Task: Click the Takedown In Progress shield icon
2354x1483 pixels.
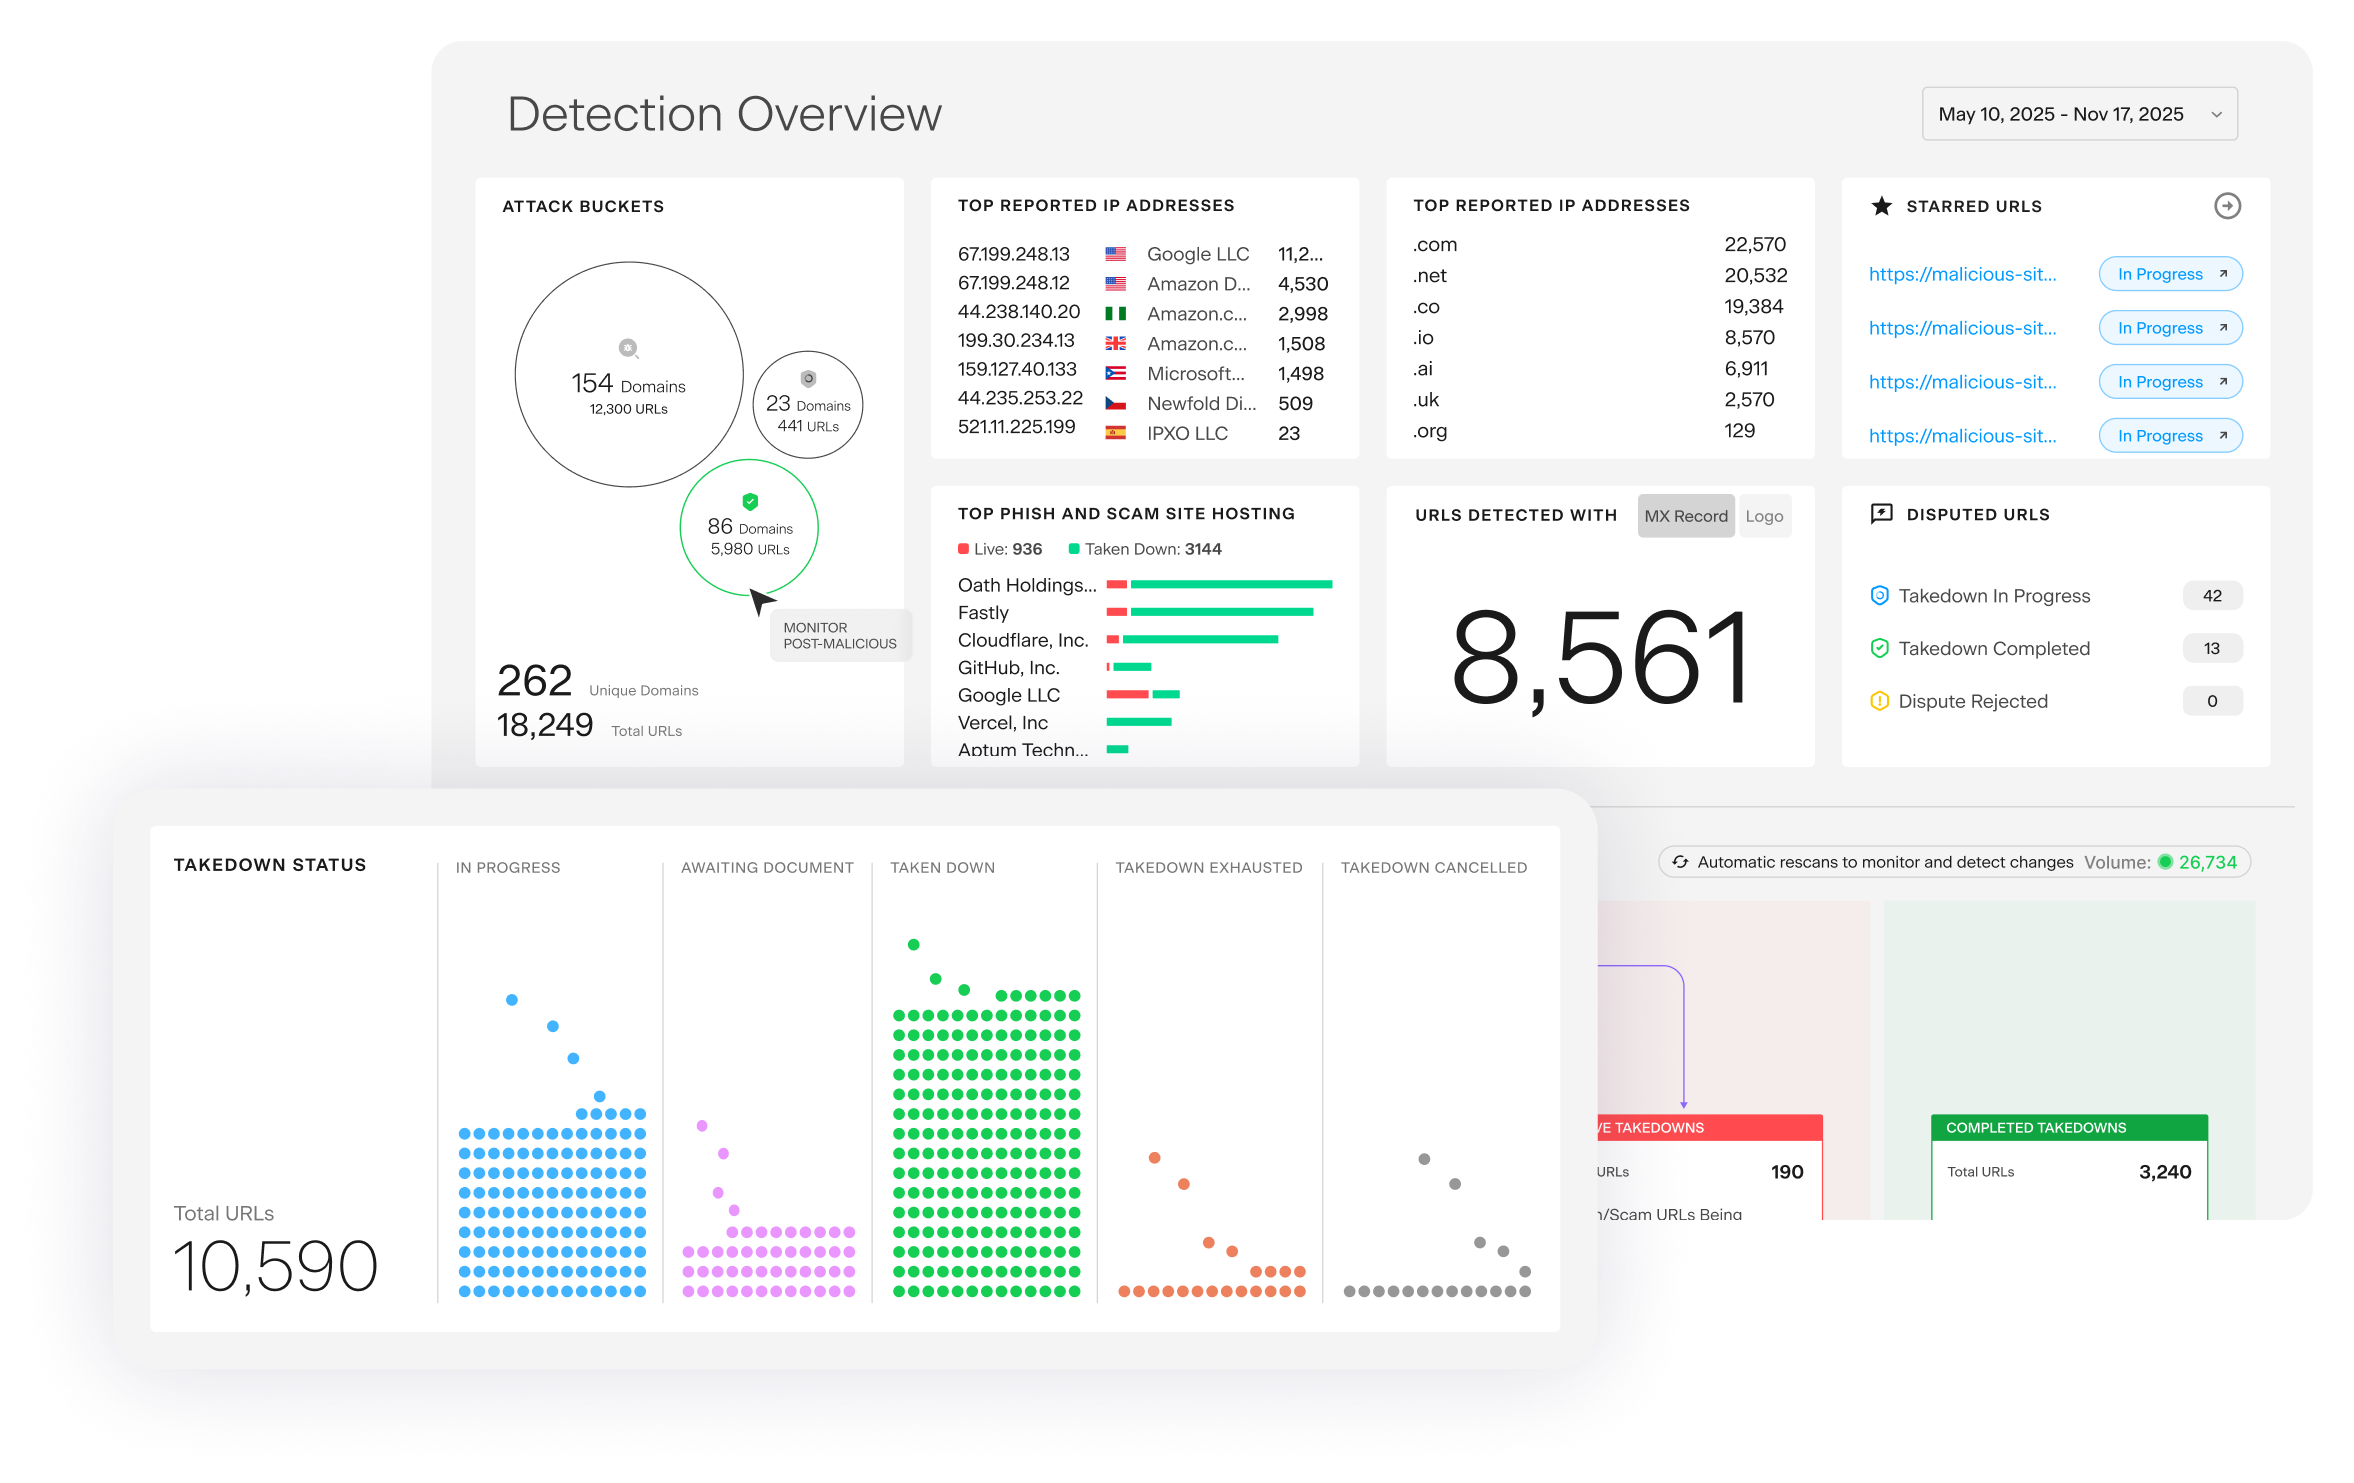Action: pyautogui.click(x=1879, y=596)
